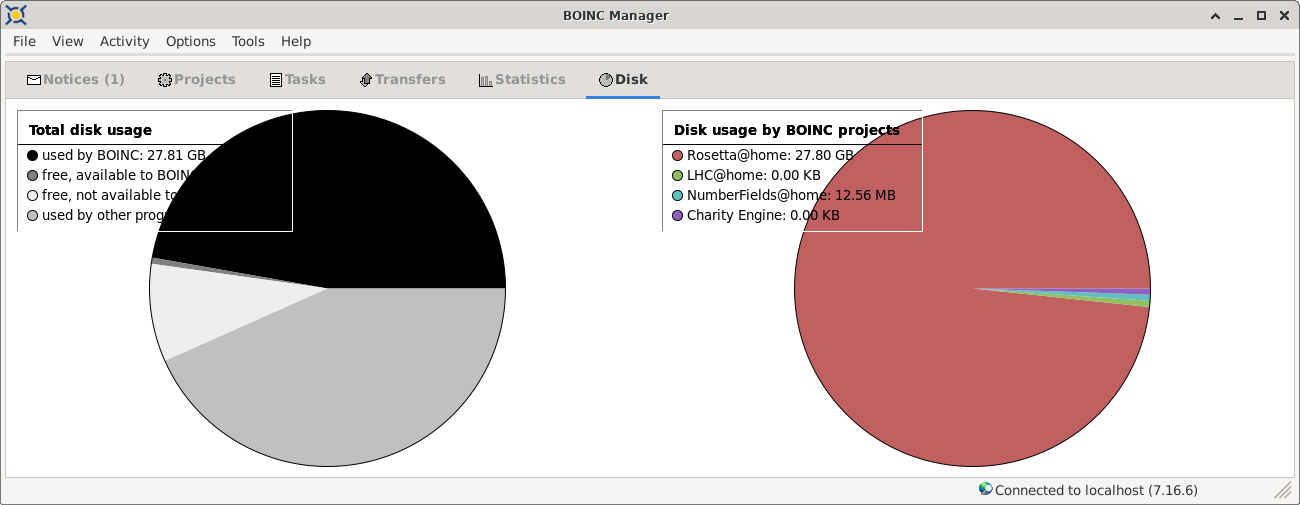The height and width of the screenshot is (505, 1300).
Task: Click the globe connection status icon
Action: pos(985,490)
